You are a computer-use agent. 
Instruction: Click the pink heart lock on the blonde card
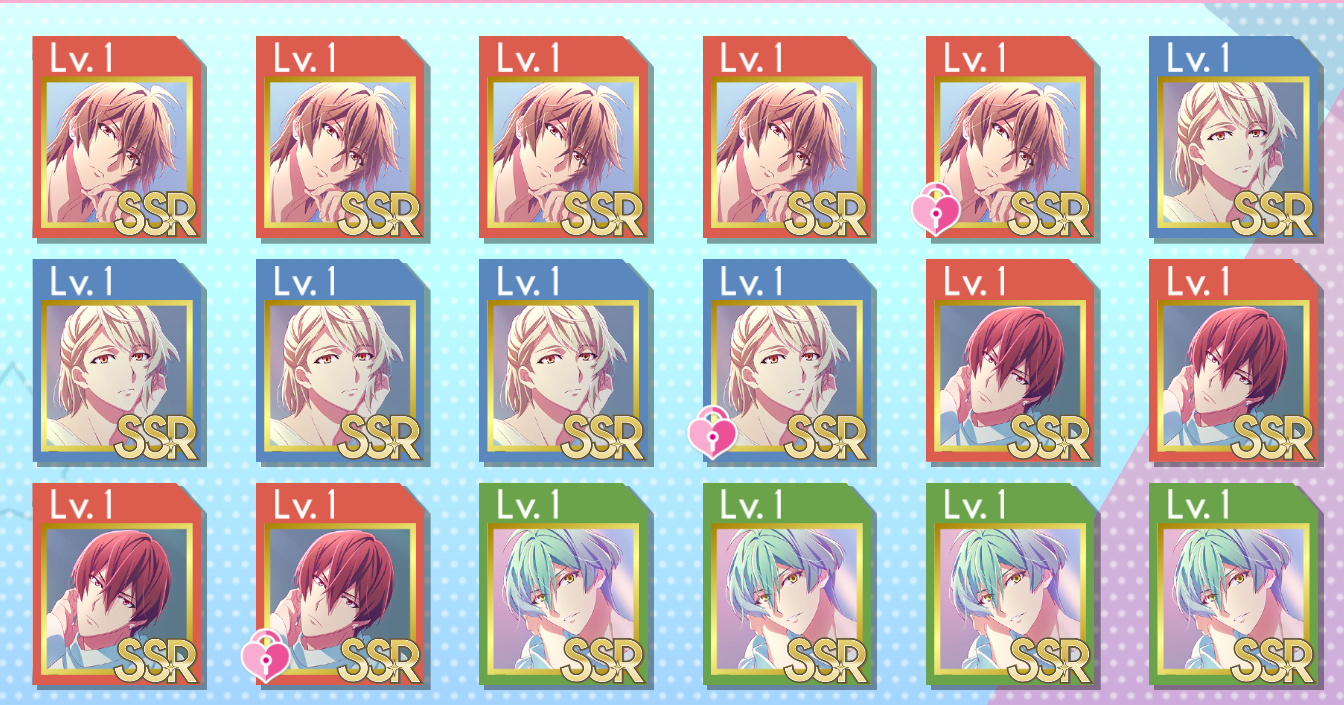click(x=713, y=435)
